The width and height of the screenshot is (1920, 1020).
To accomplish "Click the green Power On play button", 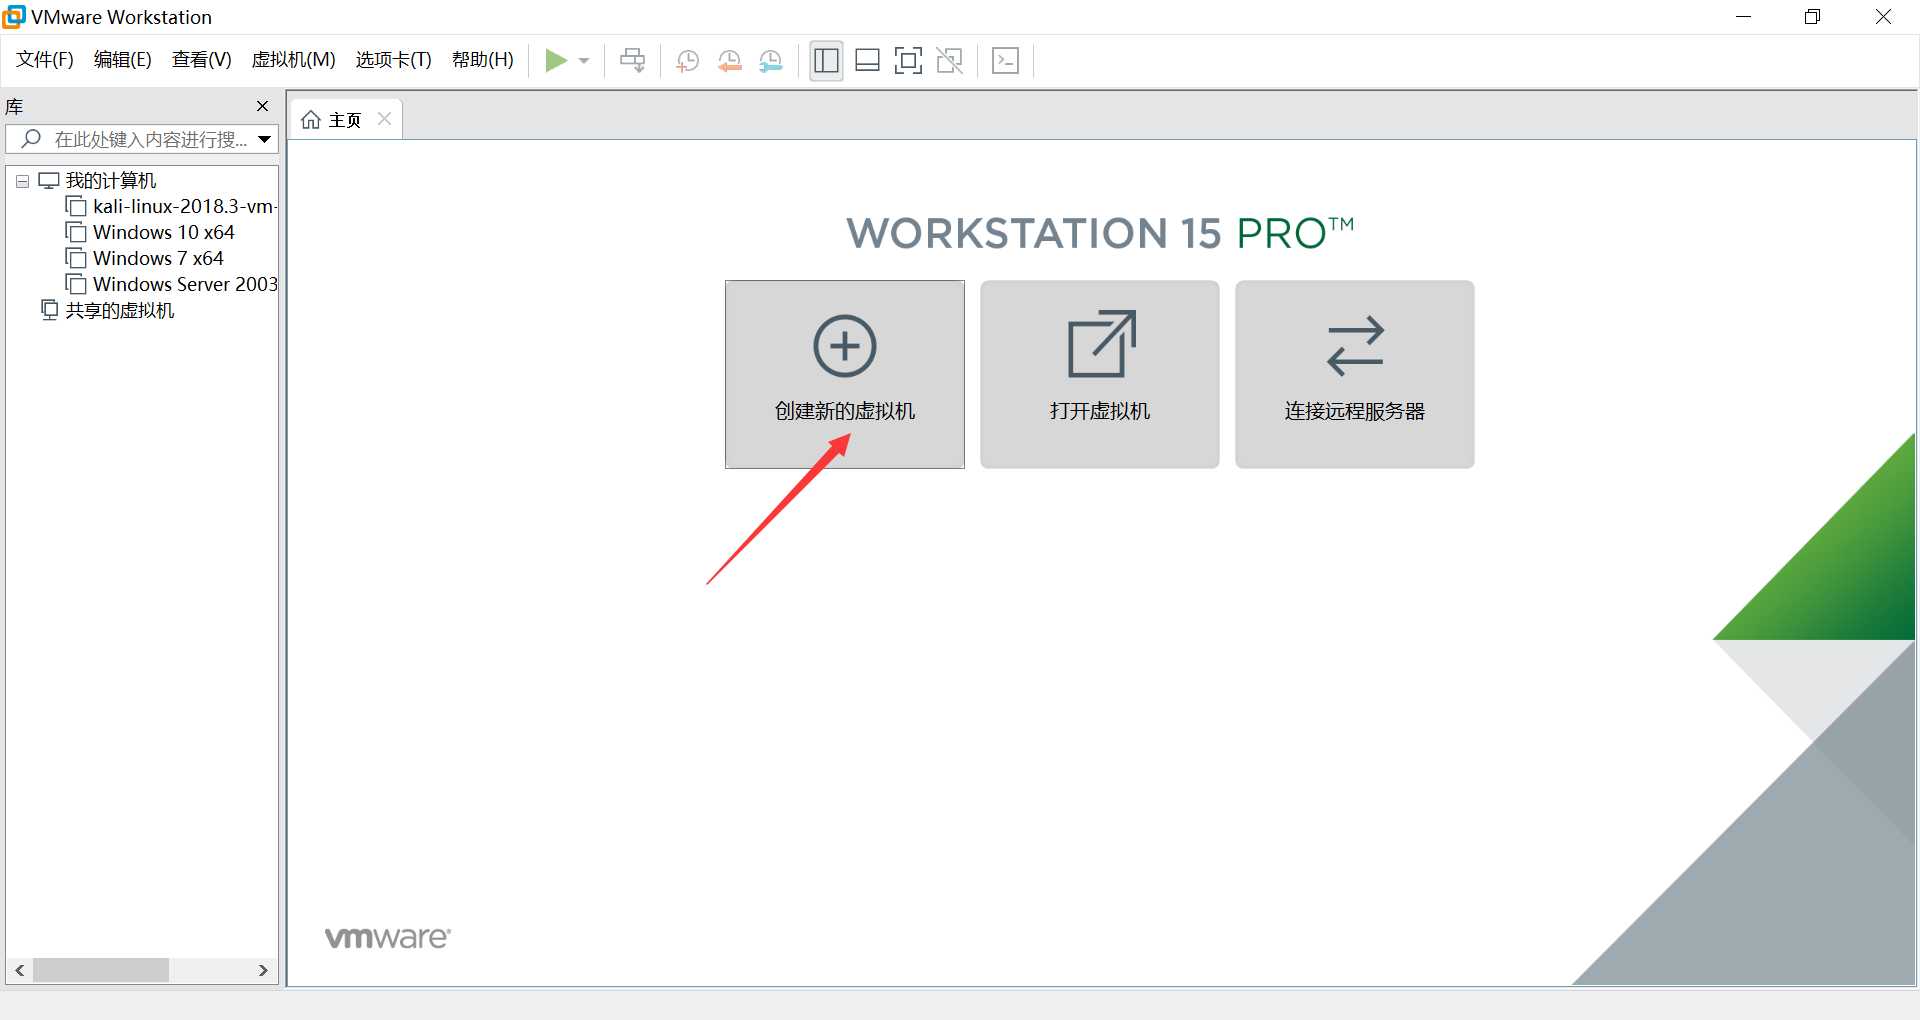I will pyautogui.click(x=556, y=61).
